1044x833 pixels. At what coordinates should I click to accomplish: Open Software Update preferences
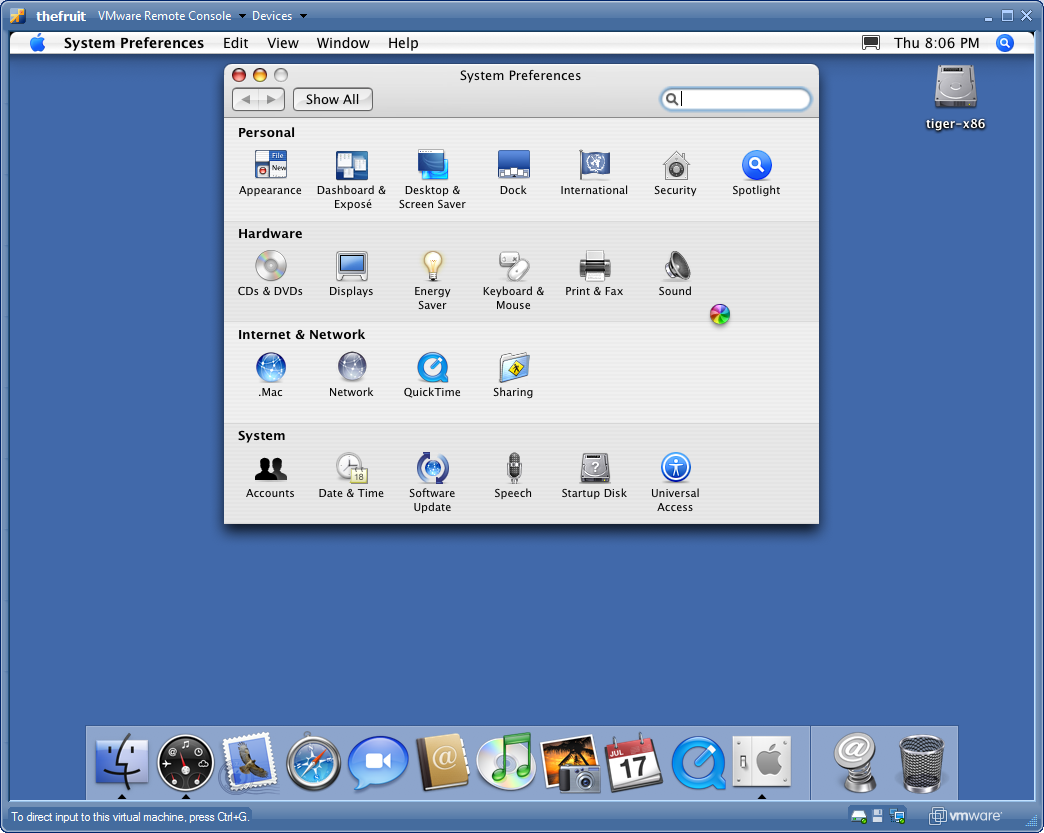coord(432,482)
